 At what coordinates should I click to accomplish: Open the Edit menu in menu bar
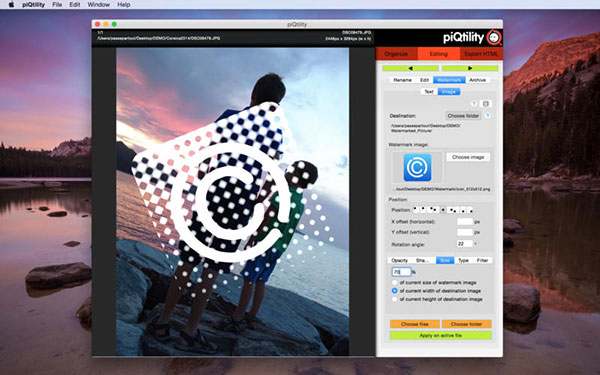[x=75, y=5]
